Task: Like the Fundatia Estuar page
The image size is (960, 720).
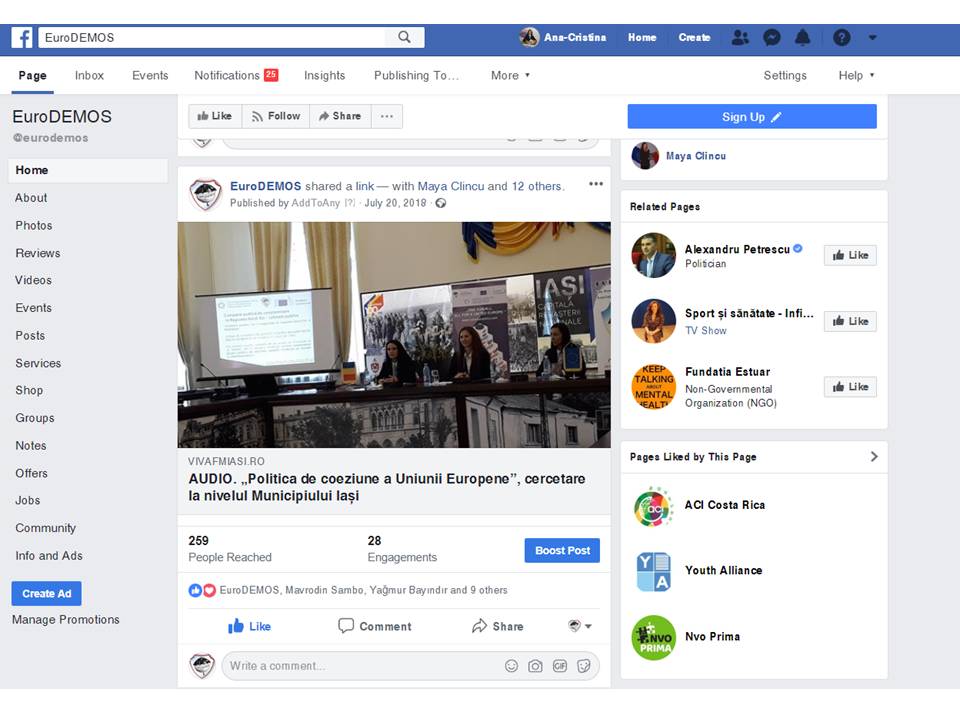Action: 850,387
